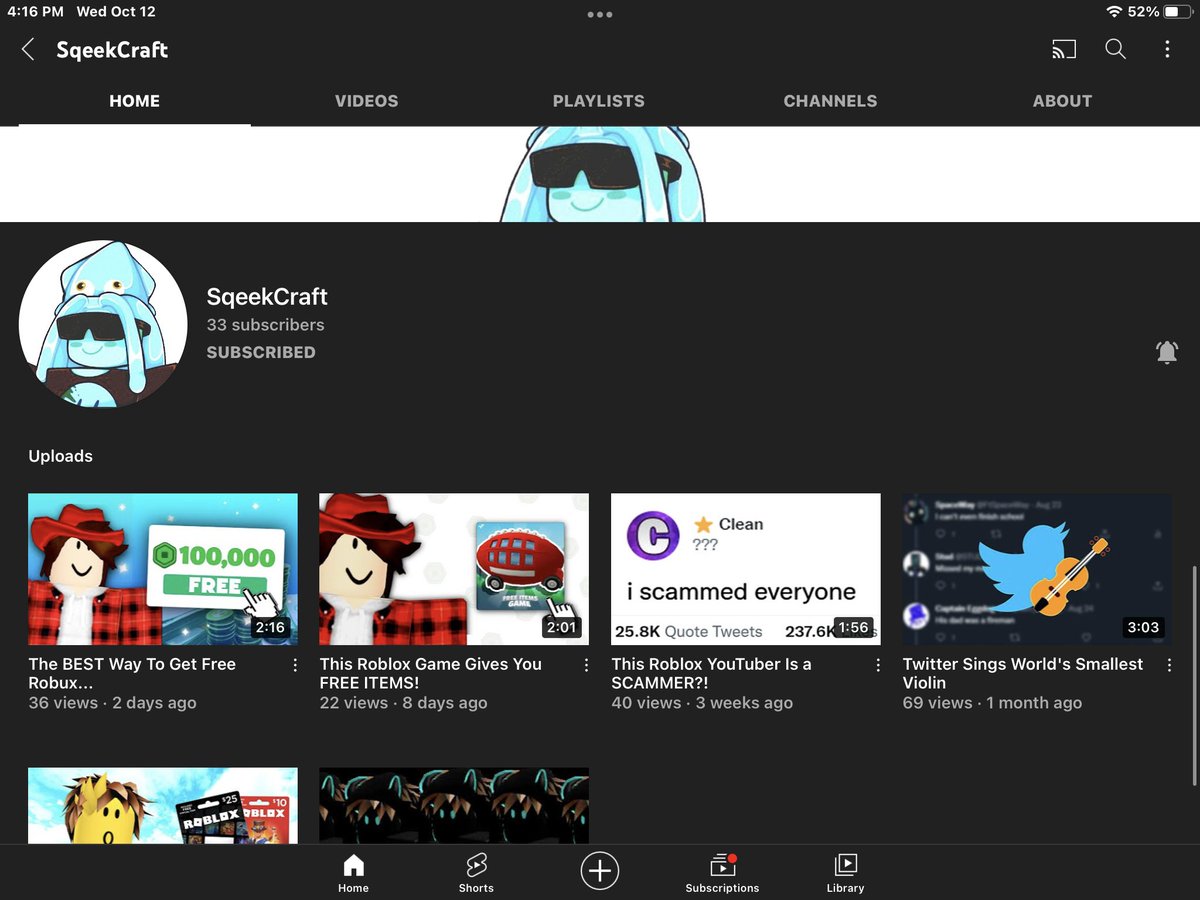Open options for 'This Roblox Game Gives You FREE ITEMS' video
The image size is (1200, 900).
point(586,665)
